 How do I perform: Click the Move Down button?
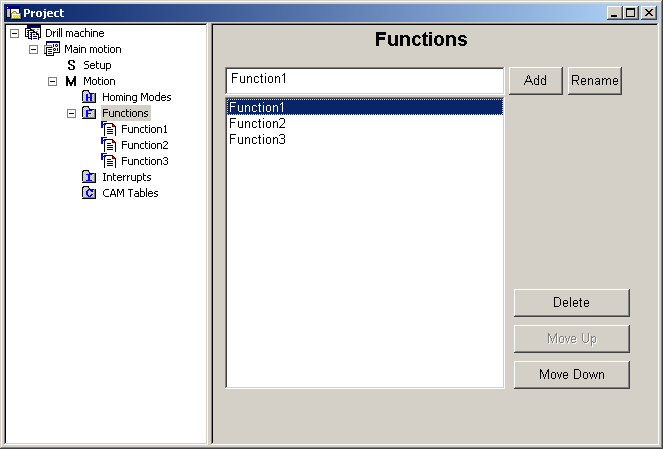(572, 375)
